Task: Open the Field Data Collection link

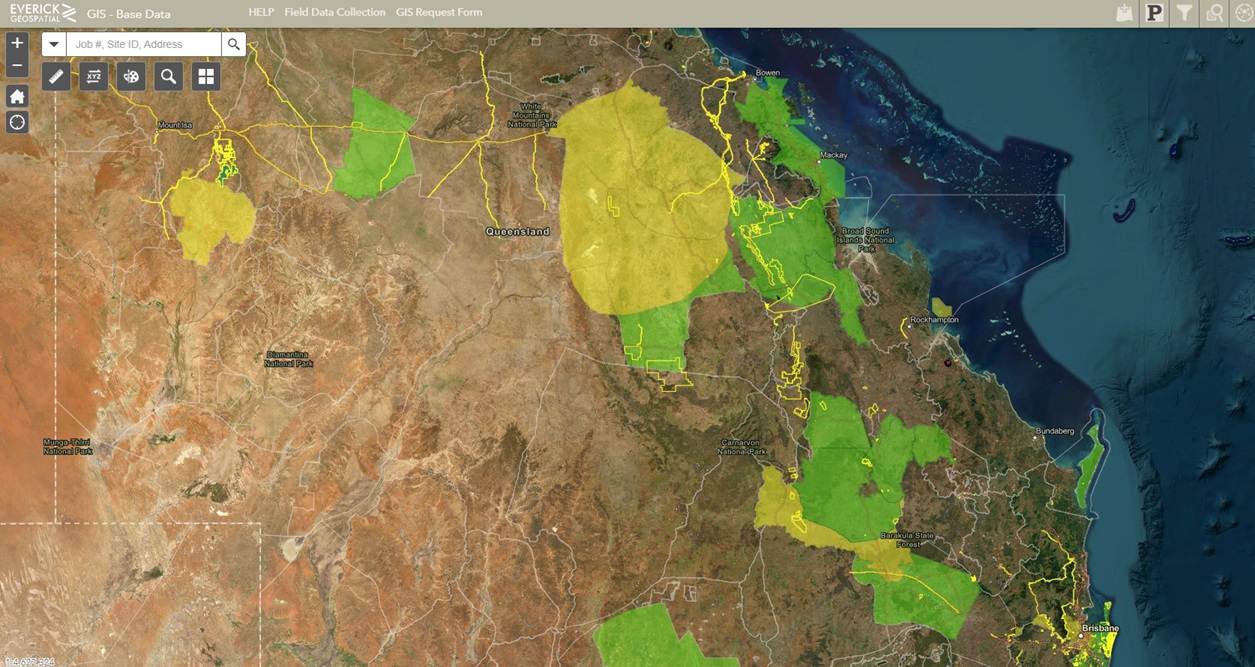Action: 334,13
